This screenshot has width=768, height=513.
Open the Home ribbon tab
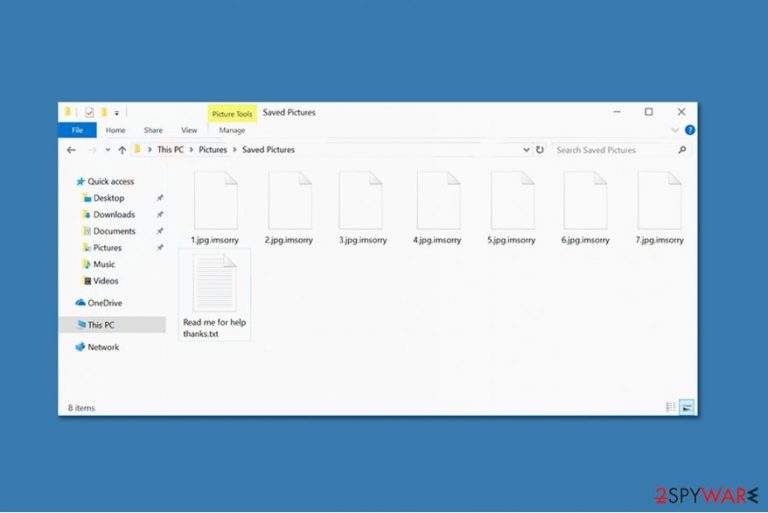click(116, 130)
